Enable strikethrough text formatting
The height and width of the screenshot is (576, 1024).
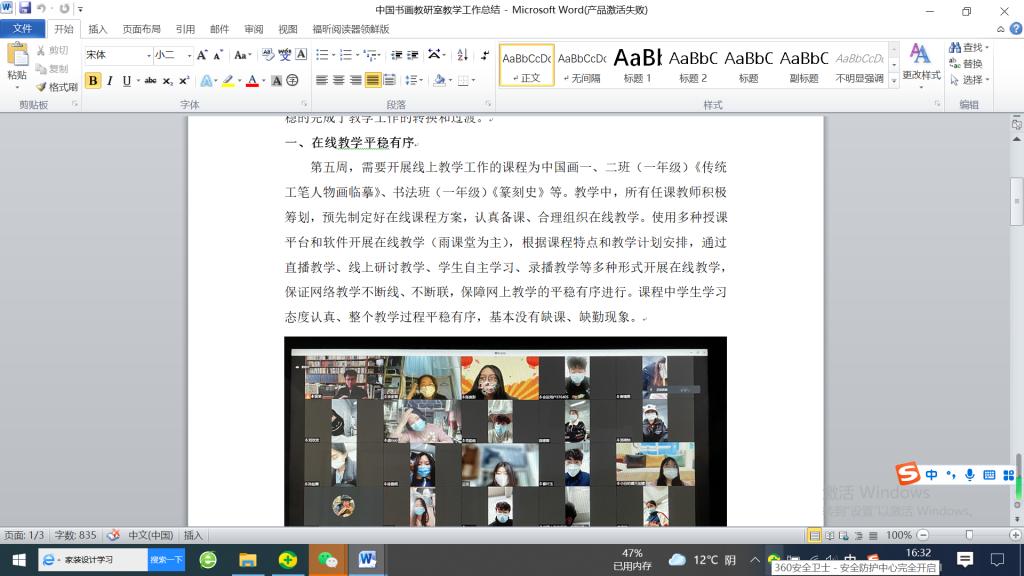click(150, 81)
